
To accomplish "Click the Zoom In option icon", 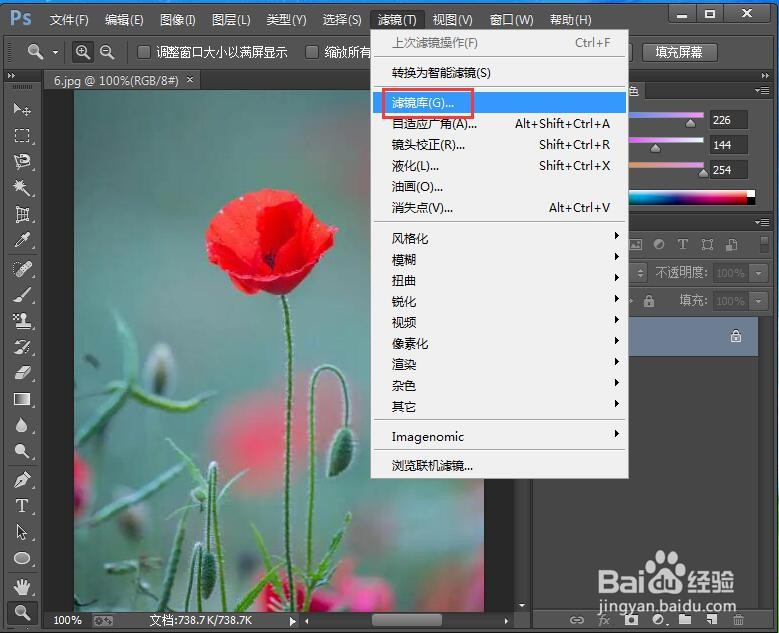I will click(82, 52).
